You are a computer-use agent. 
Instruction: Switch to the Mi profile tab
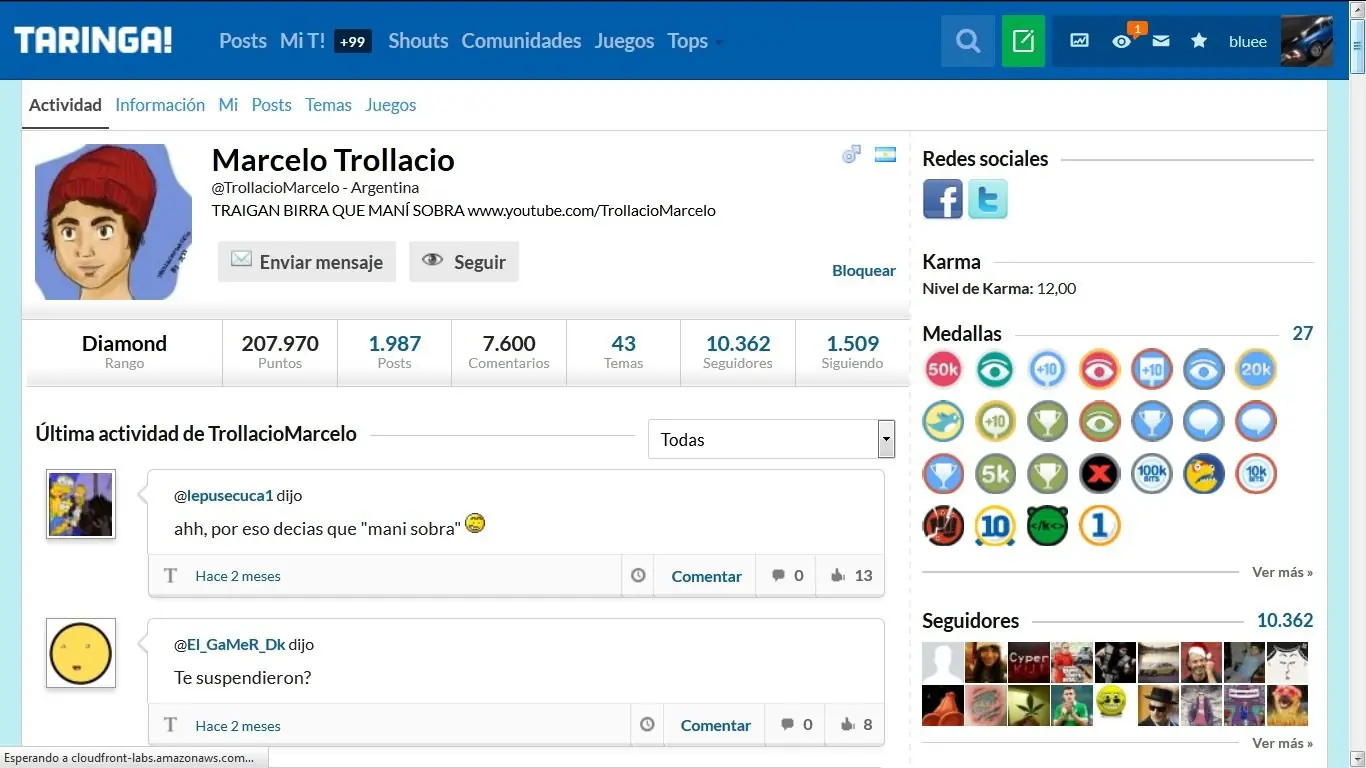[x=228, y=105]
